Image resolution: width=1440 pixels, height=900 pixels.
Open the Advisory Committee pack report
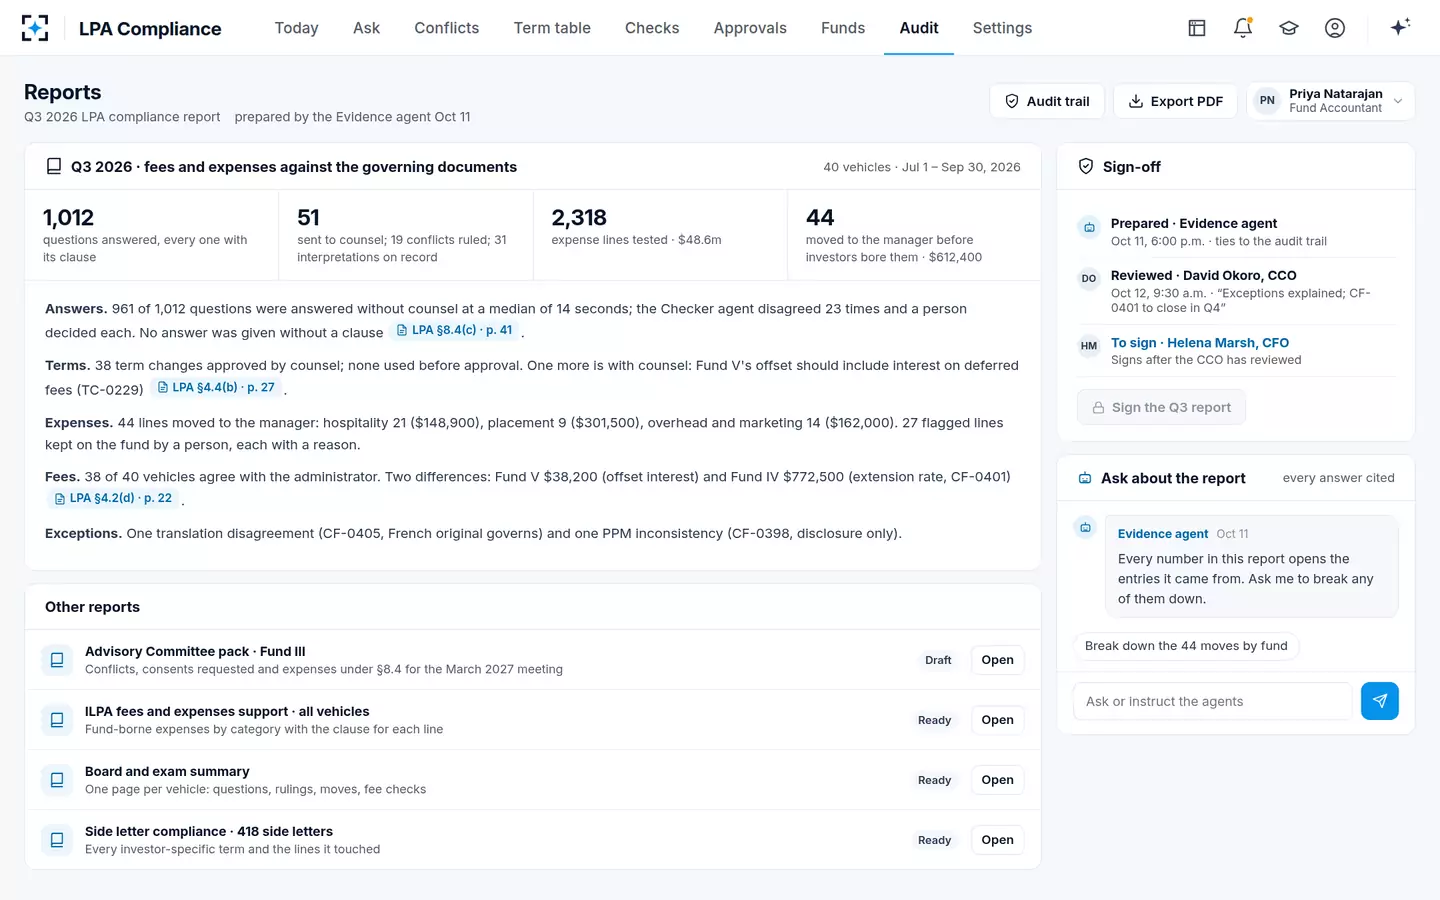tap(997, 660)
